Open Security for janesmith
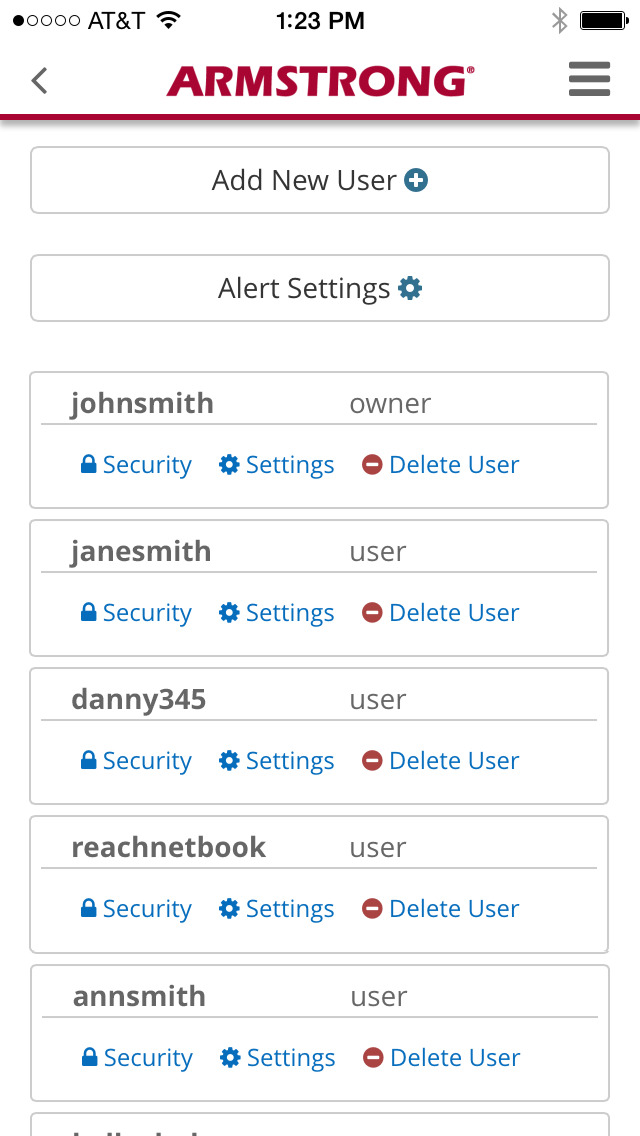The height and width of the screenshot is (1136, 640). click(146, 613)
